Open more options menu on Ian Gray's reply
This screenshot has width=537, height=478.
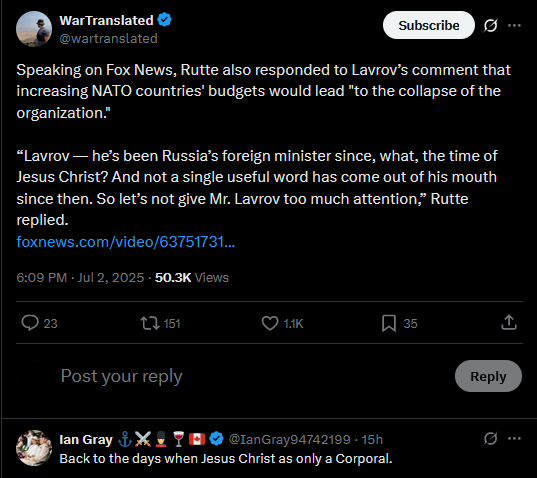coord(514,438)
